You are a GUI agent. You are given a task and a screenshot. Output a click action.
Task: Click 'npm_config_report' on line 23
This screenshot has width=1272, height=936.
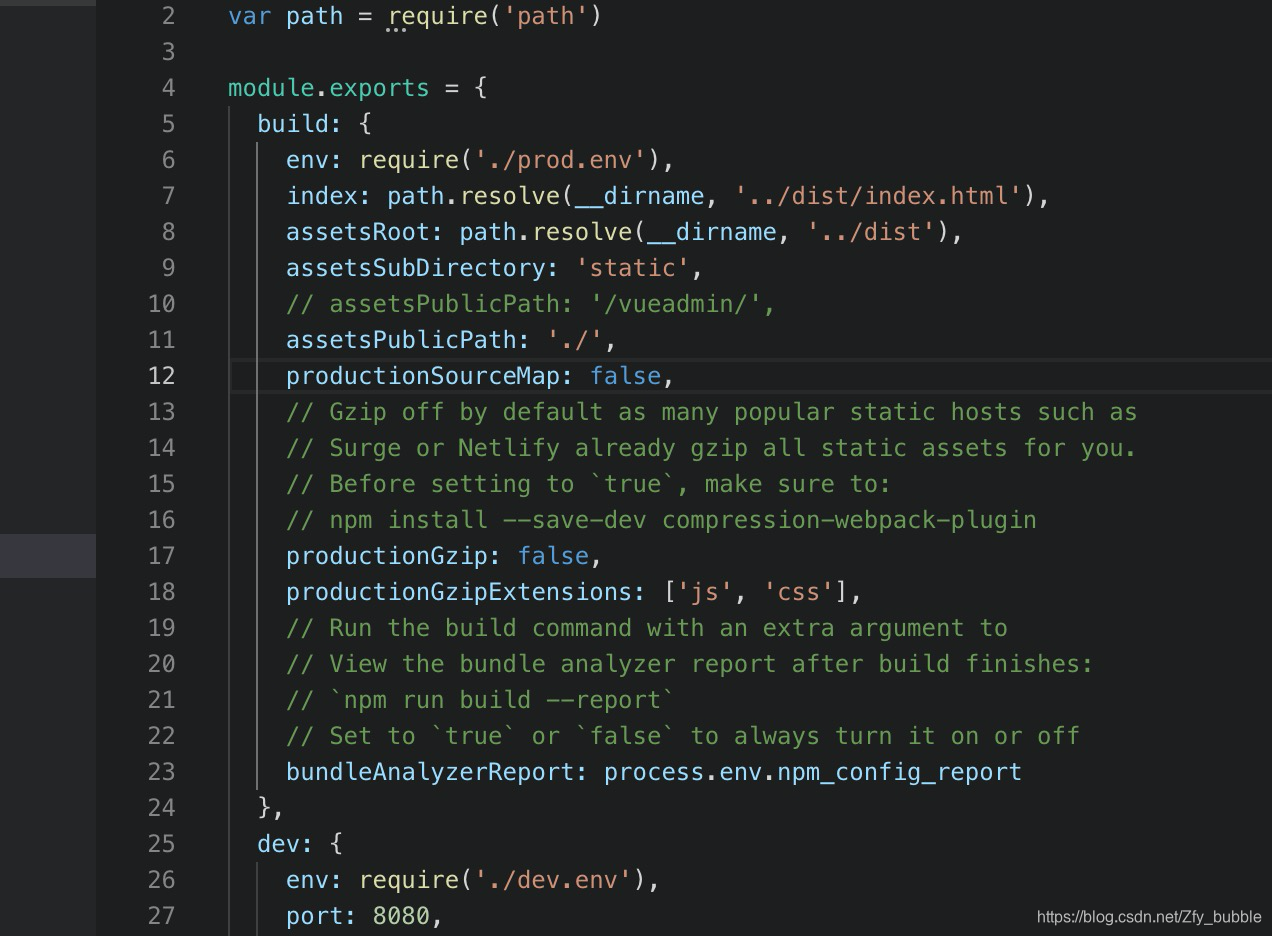click(x=899, y=772)
